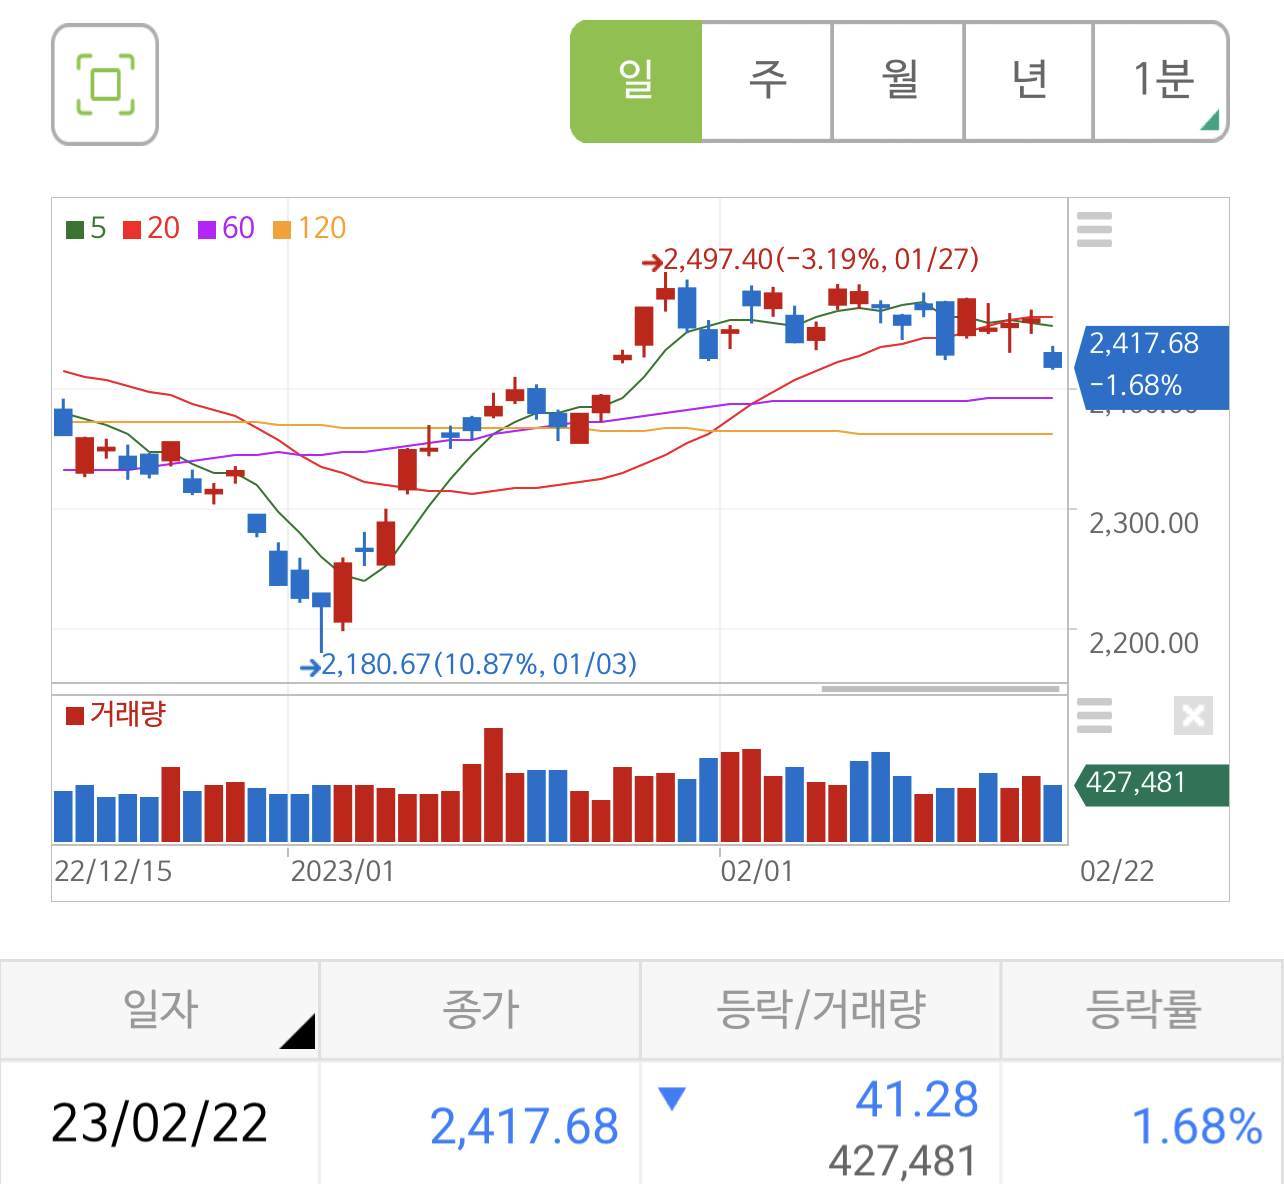Click the blue down-triangle change indicator

(x=672, y=1099)
